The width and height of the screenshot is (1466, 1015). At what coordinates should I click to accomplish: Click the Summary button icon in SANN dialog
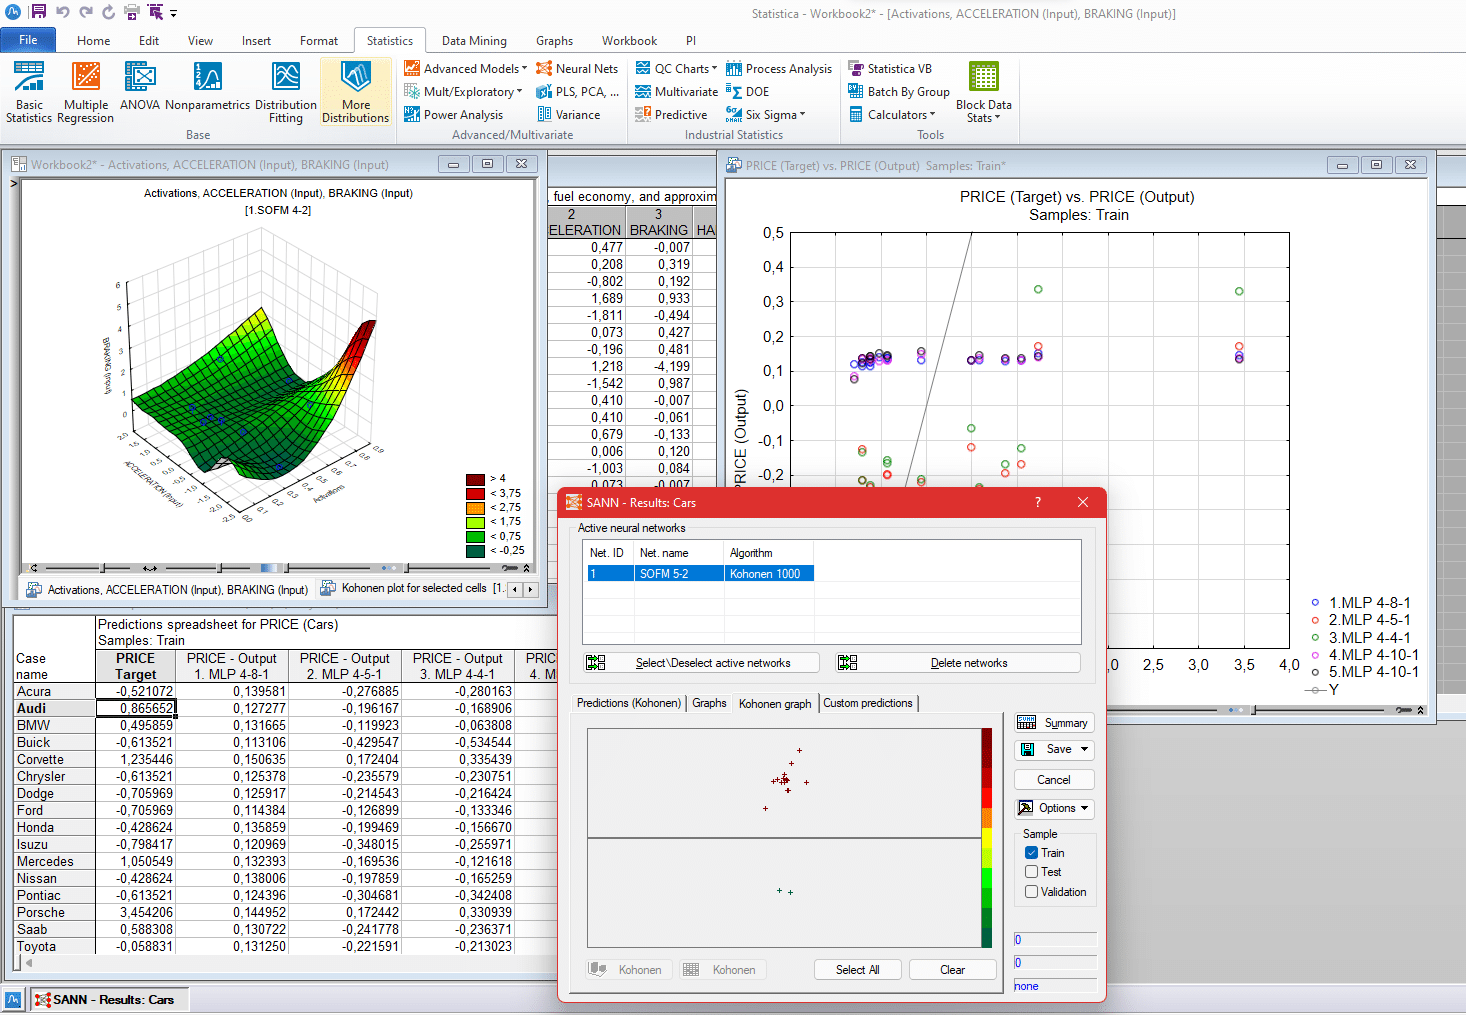(1027, 723)
